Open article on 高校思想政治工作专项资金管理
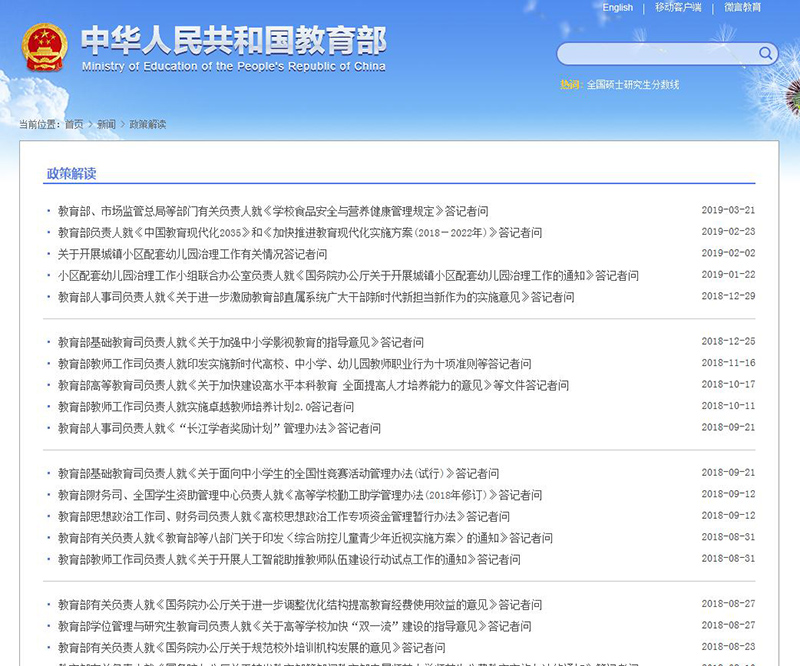This screenshot has height=666, width=800. click(x=284, y=516)
